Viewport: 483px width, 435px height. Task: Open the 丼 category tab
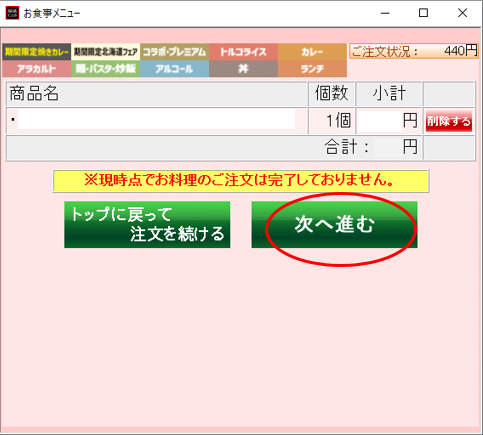coord(243,69)
